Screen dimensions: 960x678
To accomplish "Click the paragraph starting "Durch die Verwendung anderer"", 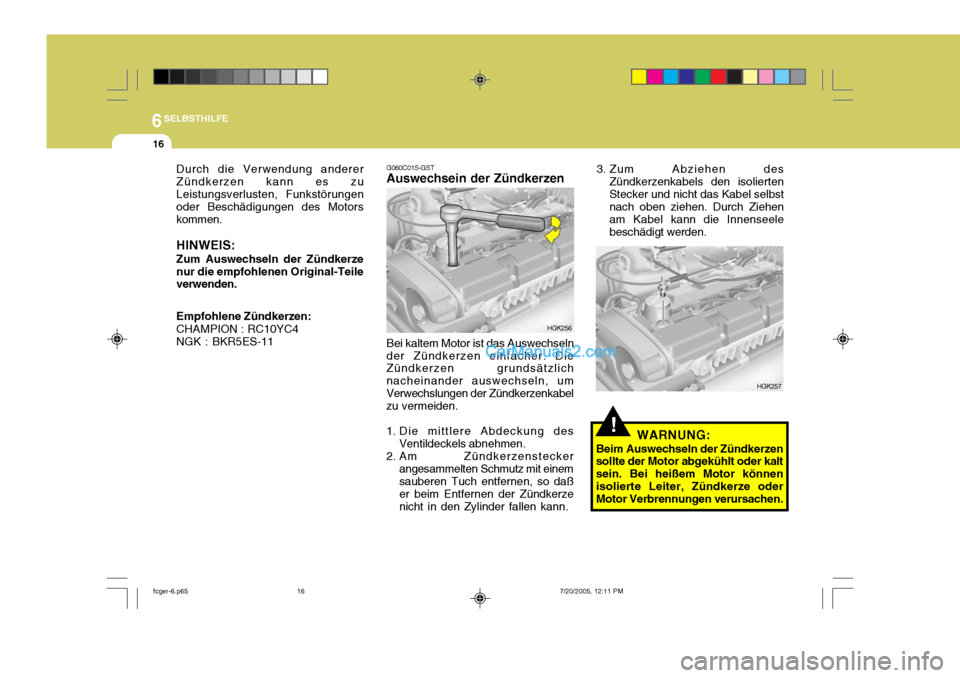I will click(270, 194).
